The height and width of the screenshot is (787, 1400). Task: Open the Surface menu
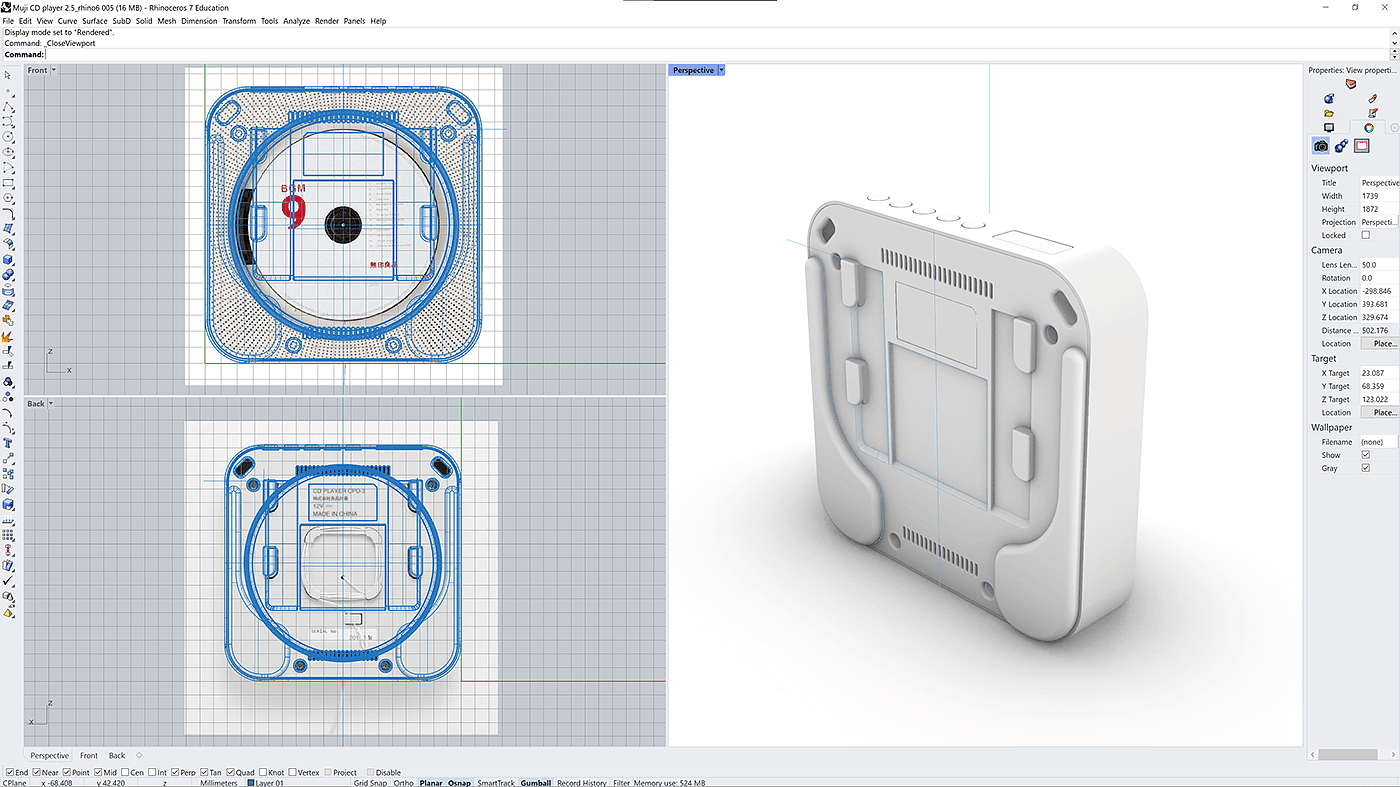coord(95,21)
